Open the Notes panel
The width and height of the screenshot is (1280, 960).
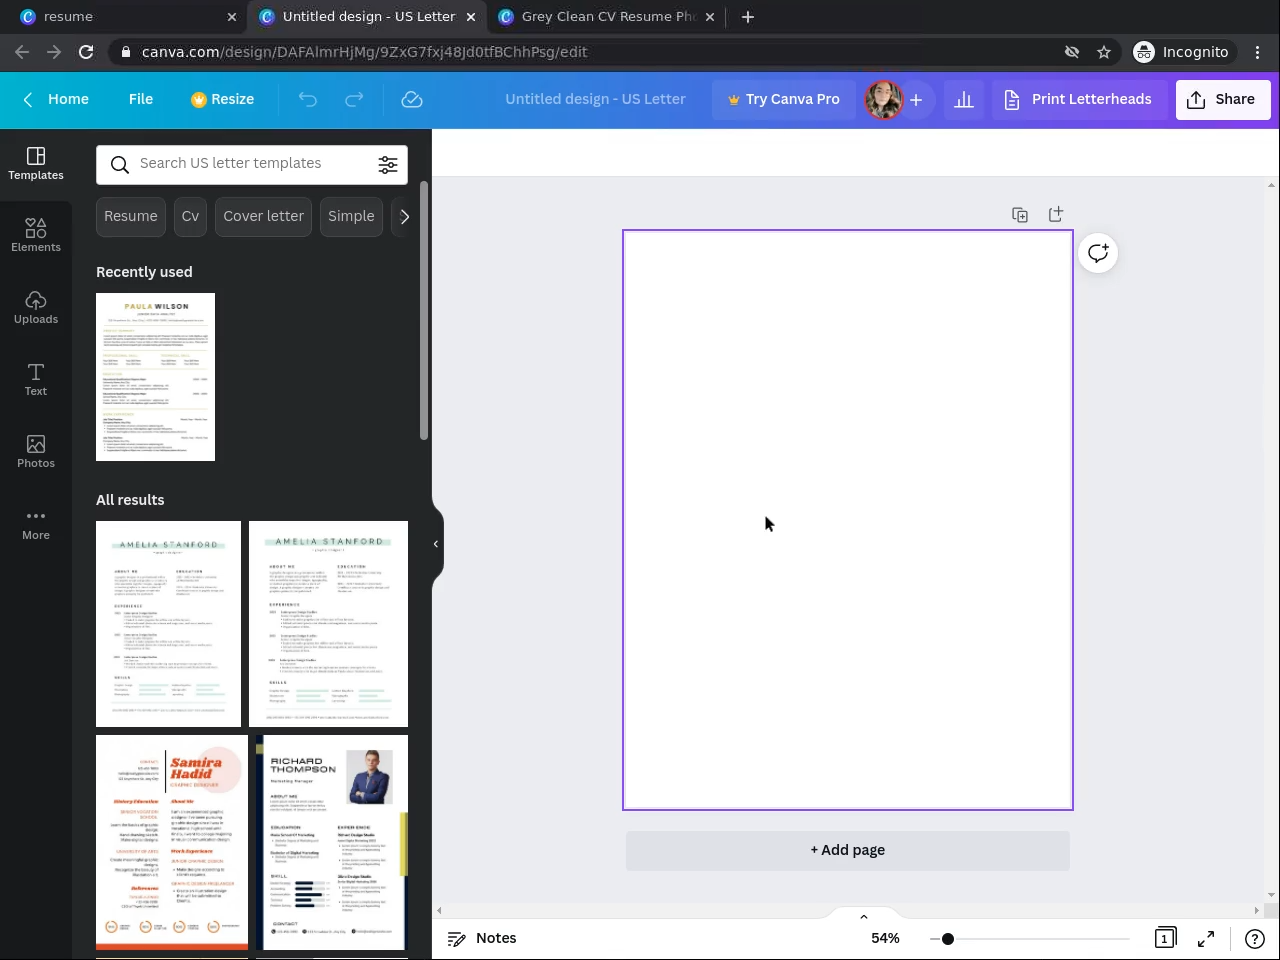(482, 938)
